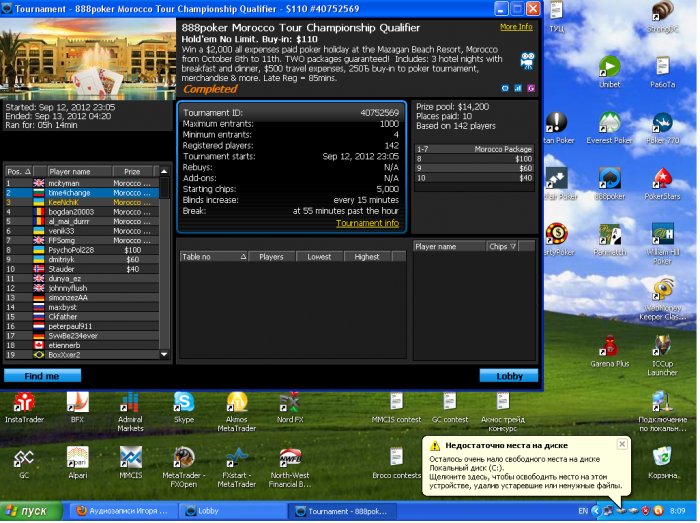Click the Player name column header in standings
Screen dimensions: 700x523
(79, 171)
